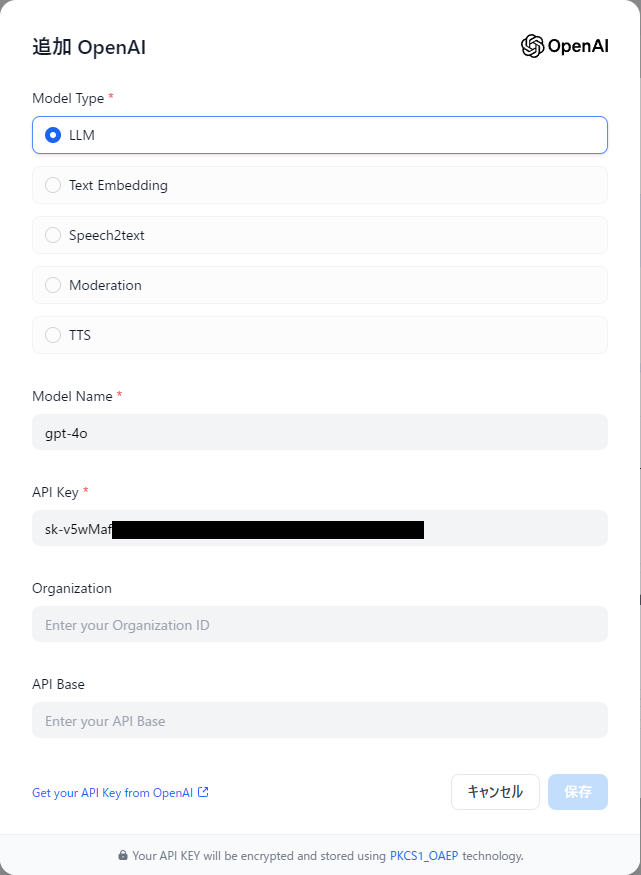
Task: Click the API Base input field
Action: pos(320,720)
